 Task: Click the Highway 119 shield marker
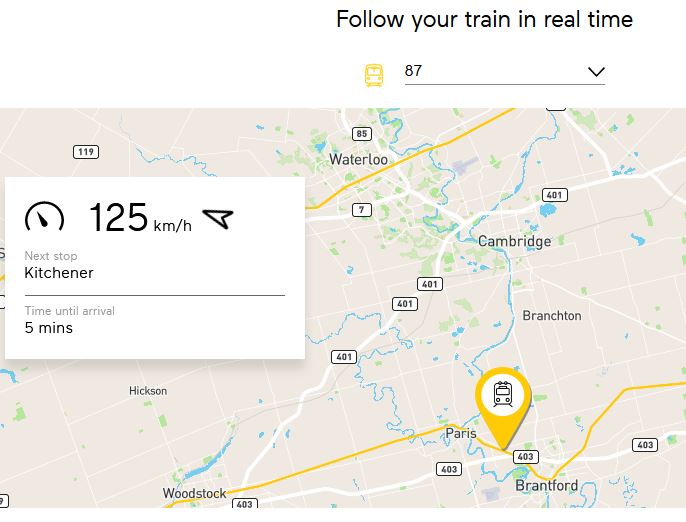(86, 152)
